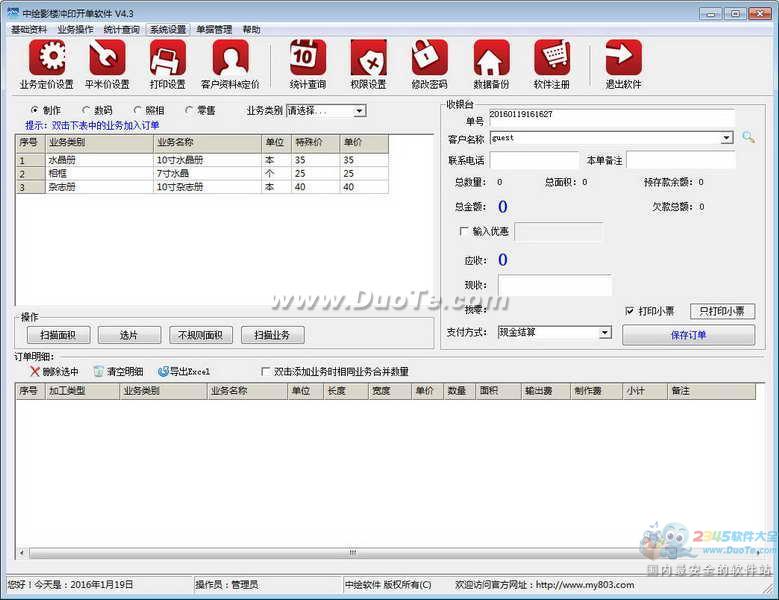
Task: Click the 数据备份 house icon
Action: point(491,59)
